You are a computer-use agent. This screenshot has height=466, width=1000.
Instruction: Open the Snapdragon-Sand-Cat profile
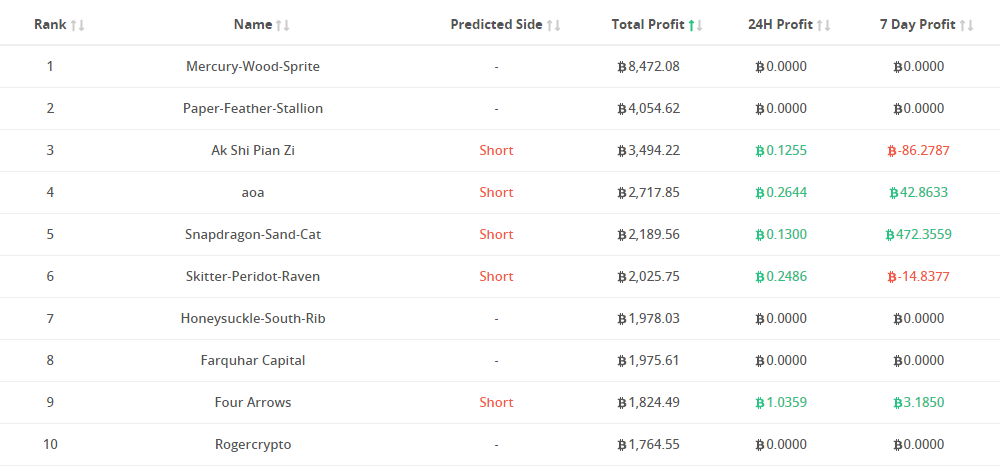pos(253,234)
